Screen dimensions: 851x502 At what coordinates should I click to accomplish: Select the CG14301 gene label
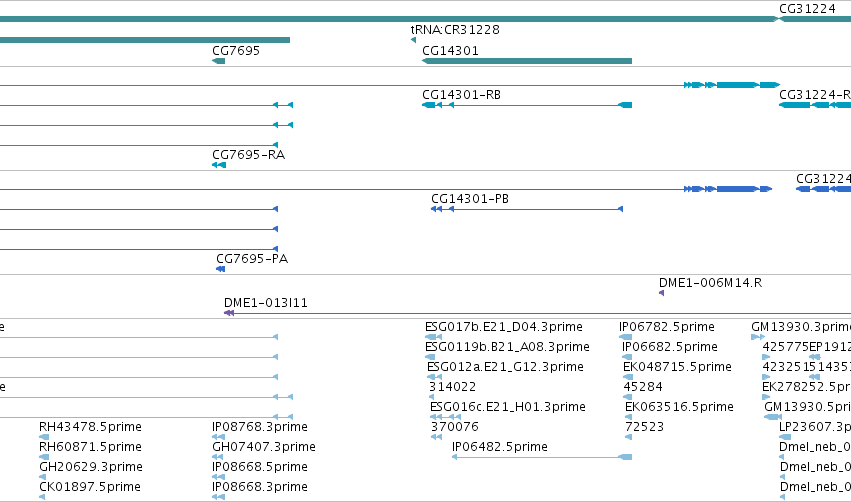coord(450,50)
